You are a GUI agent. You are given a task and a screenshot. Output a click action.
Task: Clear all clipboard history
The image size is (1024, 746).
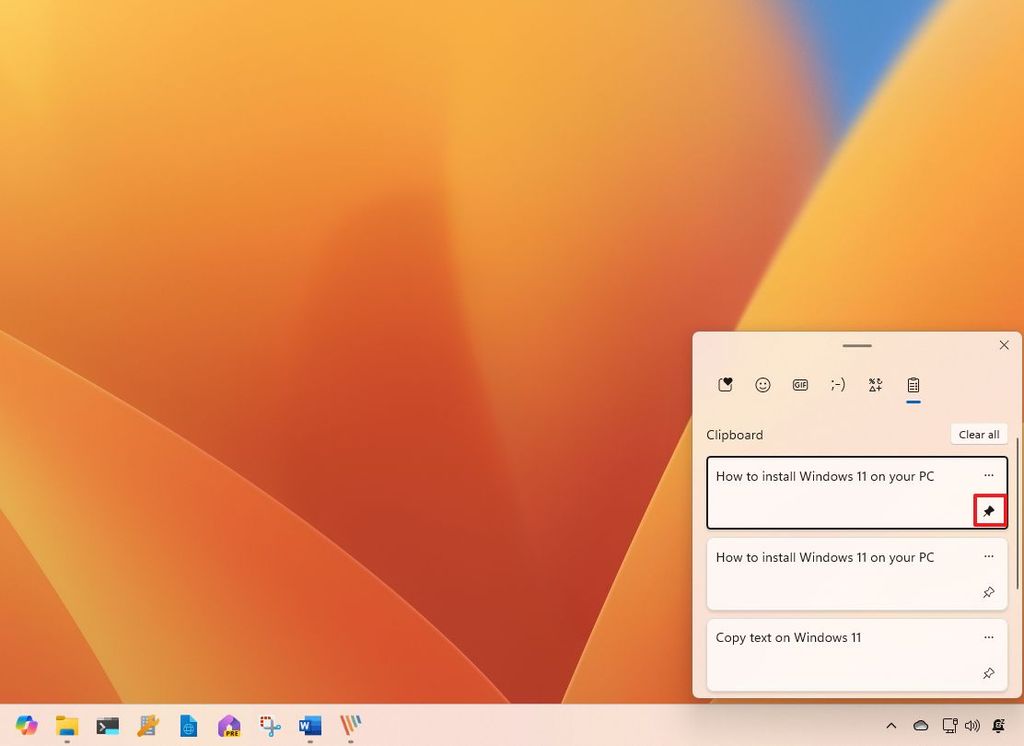(x=978, y=434)
